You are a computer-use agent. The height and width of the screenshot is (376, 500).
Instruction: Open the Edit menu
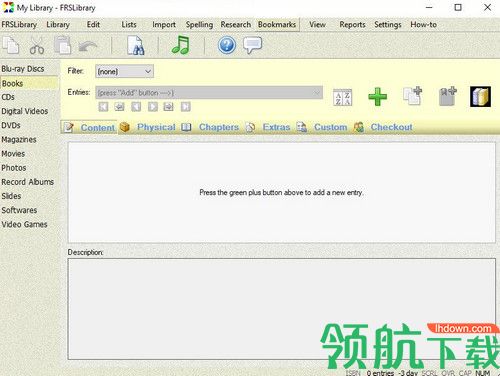pos(93,25)
